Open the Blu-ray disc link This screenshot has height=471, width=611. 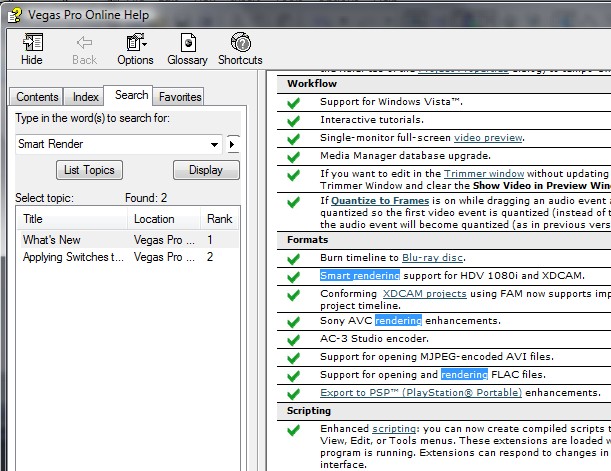click(x=433, y=258)
